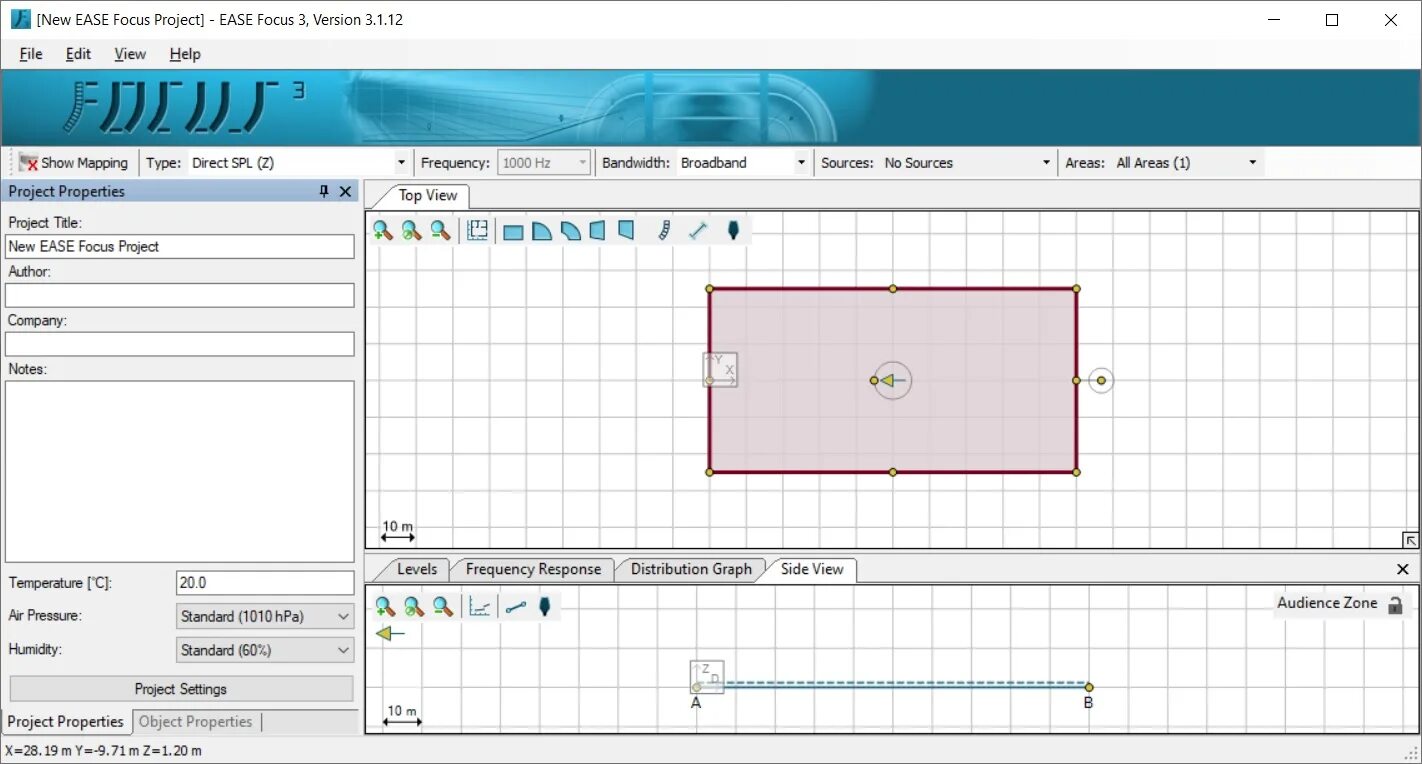The image size is (1422, 764).
Task: Click the coordinates readout in the status bar
Action: [x=104, y=751]
